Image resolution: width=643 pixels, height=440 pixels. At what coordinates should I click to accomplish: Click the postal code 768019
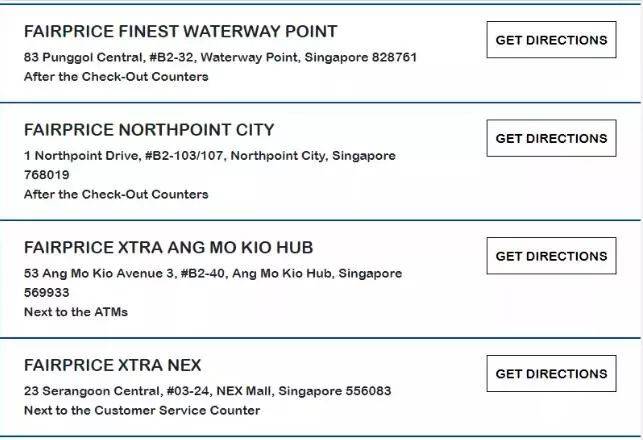tap(47, 175)
